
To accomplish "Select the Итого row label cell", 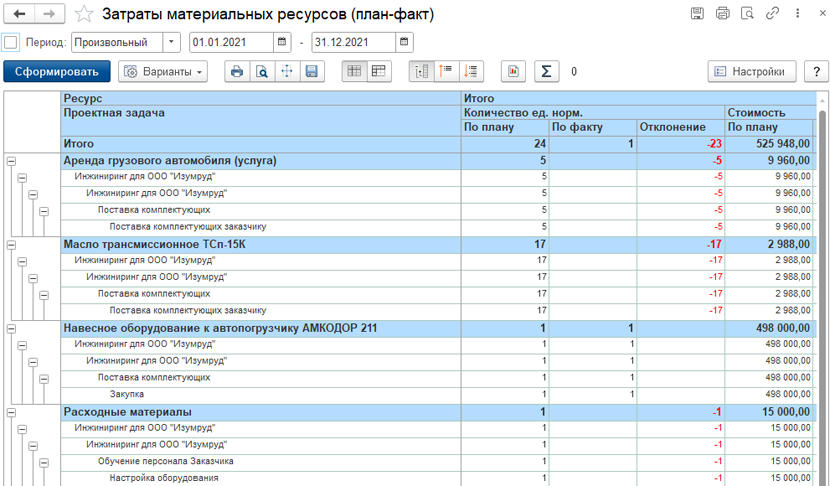I will [x=260, y=144].
